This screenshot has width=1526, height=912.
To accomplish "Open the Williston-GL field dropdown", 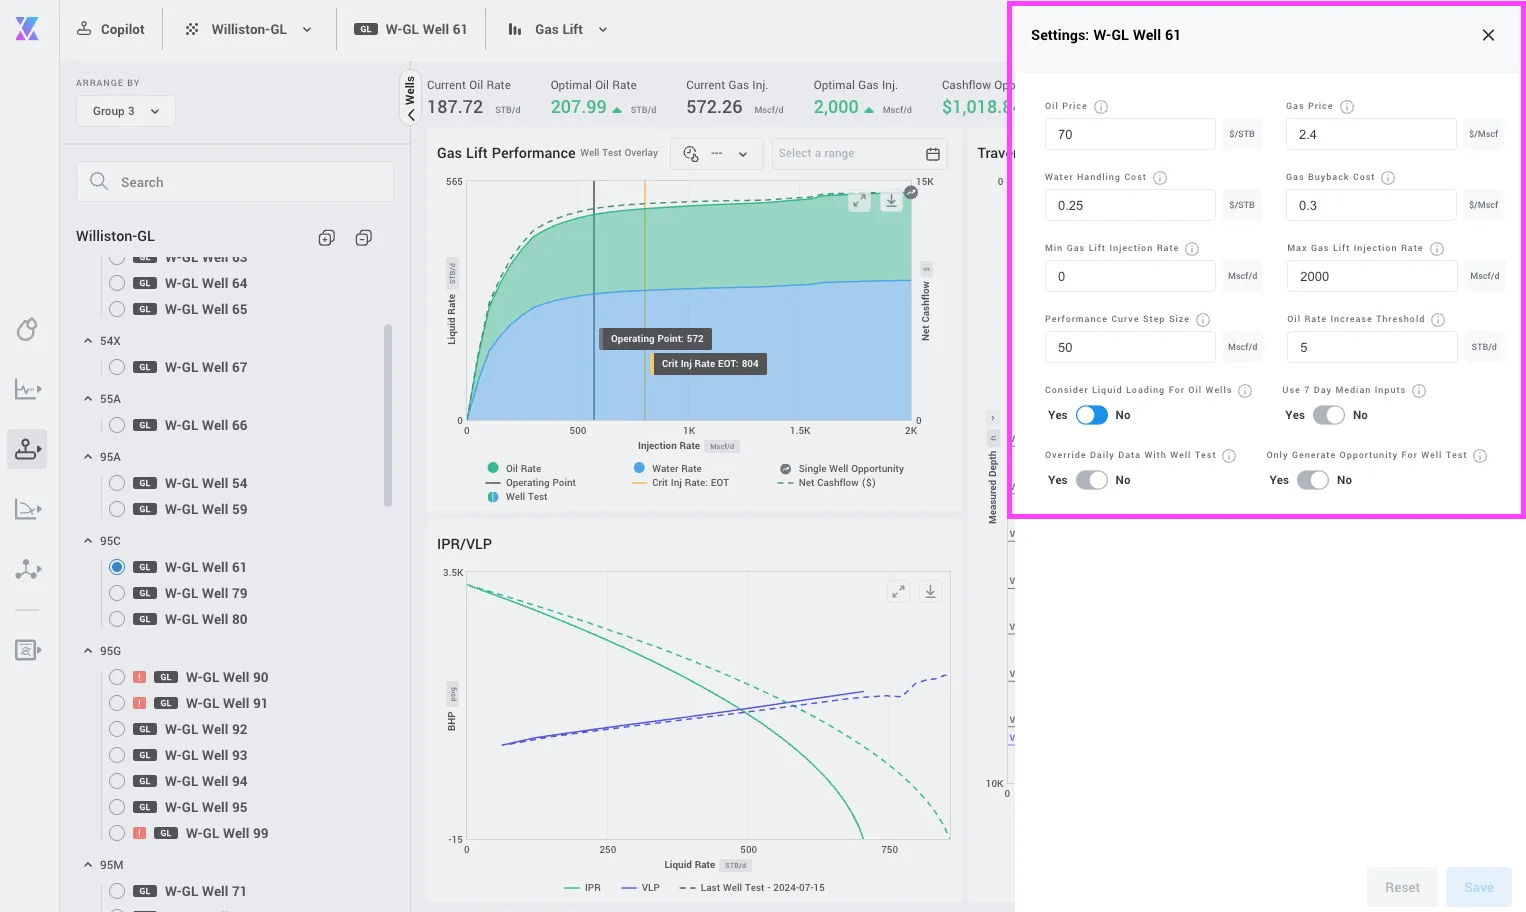I will [248, 30].
